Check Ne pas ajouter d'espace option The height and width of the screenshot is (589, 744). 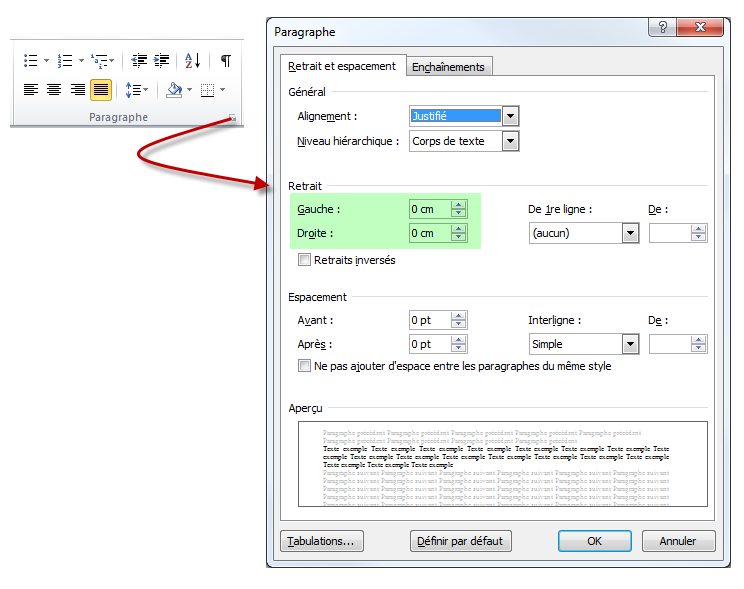305,366
